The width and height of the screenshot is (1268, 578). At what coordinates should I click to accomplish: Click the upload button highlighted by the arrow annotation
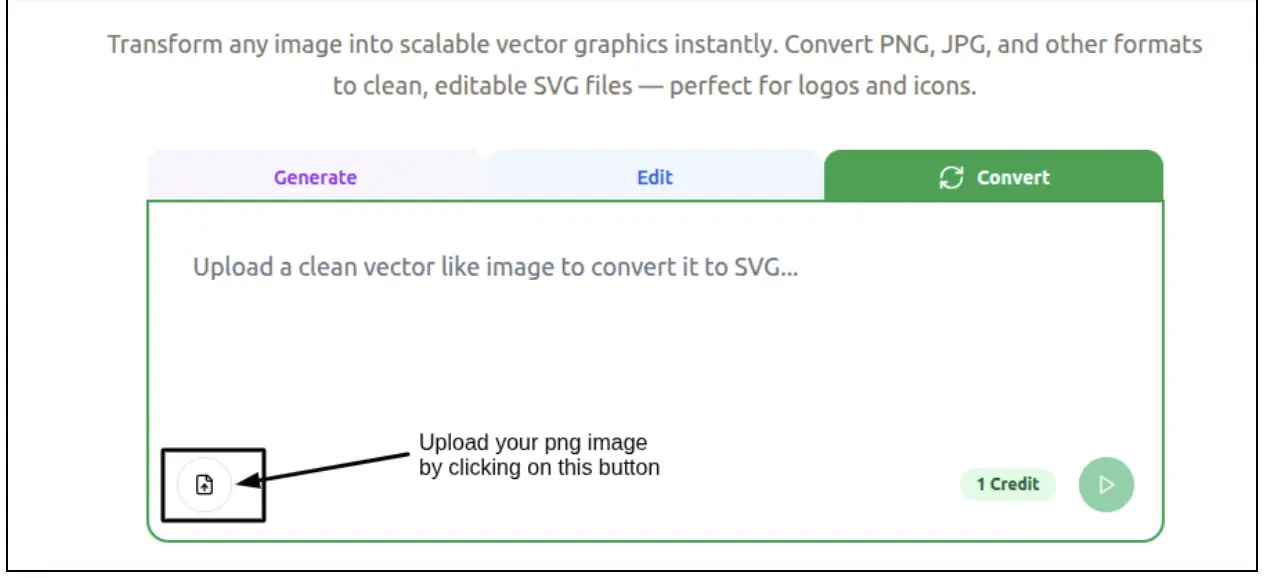click(x=204, y=484)
